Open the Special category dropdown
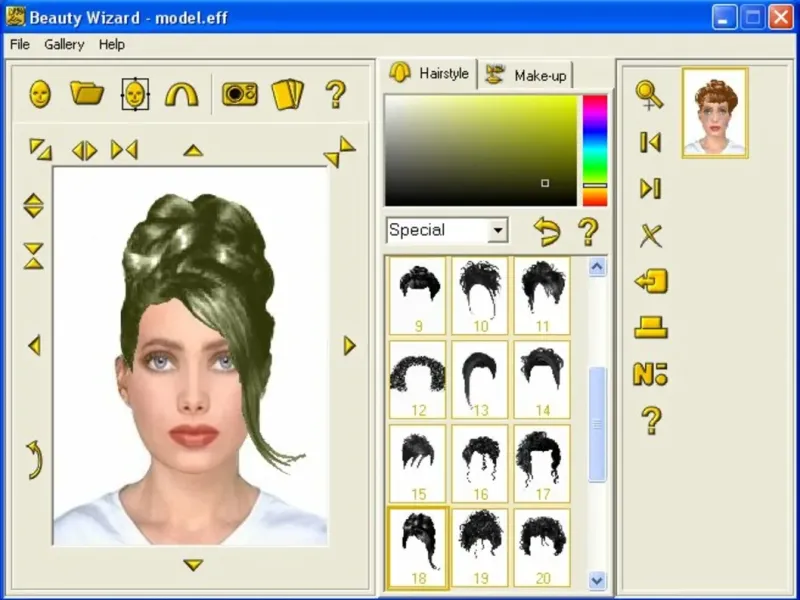Image resolution: width=800 pixels, height=600 pixels. pyautogui.click(x=497, y=231)
